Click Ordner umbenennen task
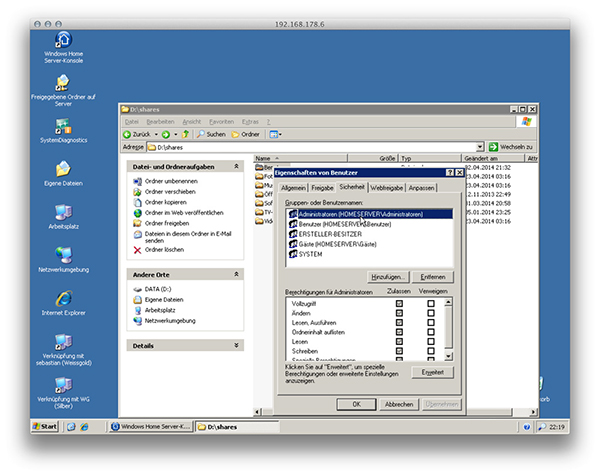Screen dimensions: 600x476 pyautogui.click(x=171, y=181)
